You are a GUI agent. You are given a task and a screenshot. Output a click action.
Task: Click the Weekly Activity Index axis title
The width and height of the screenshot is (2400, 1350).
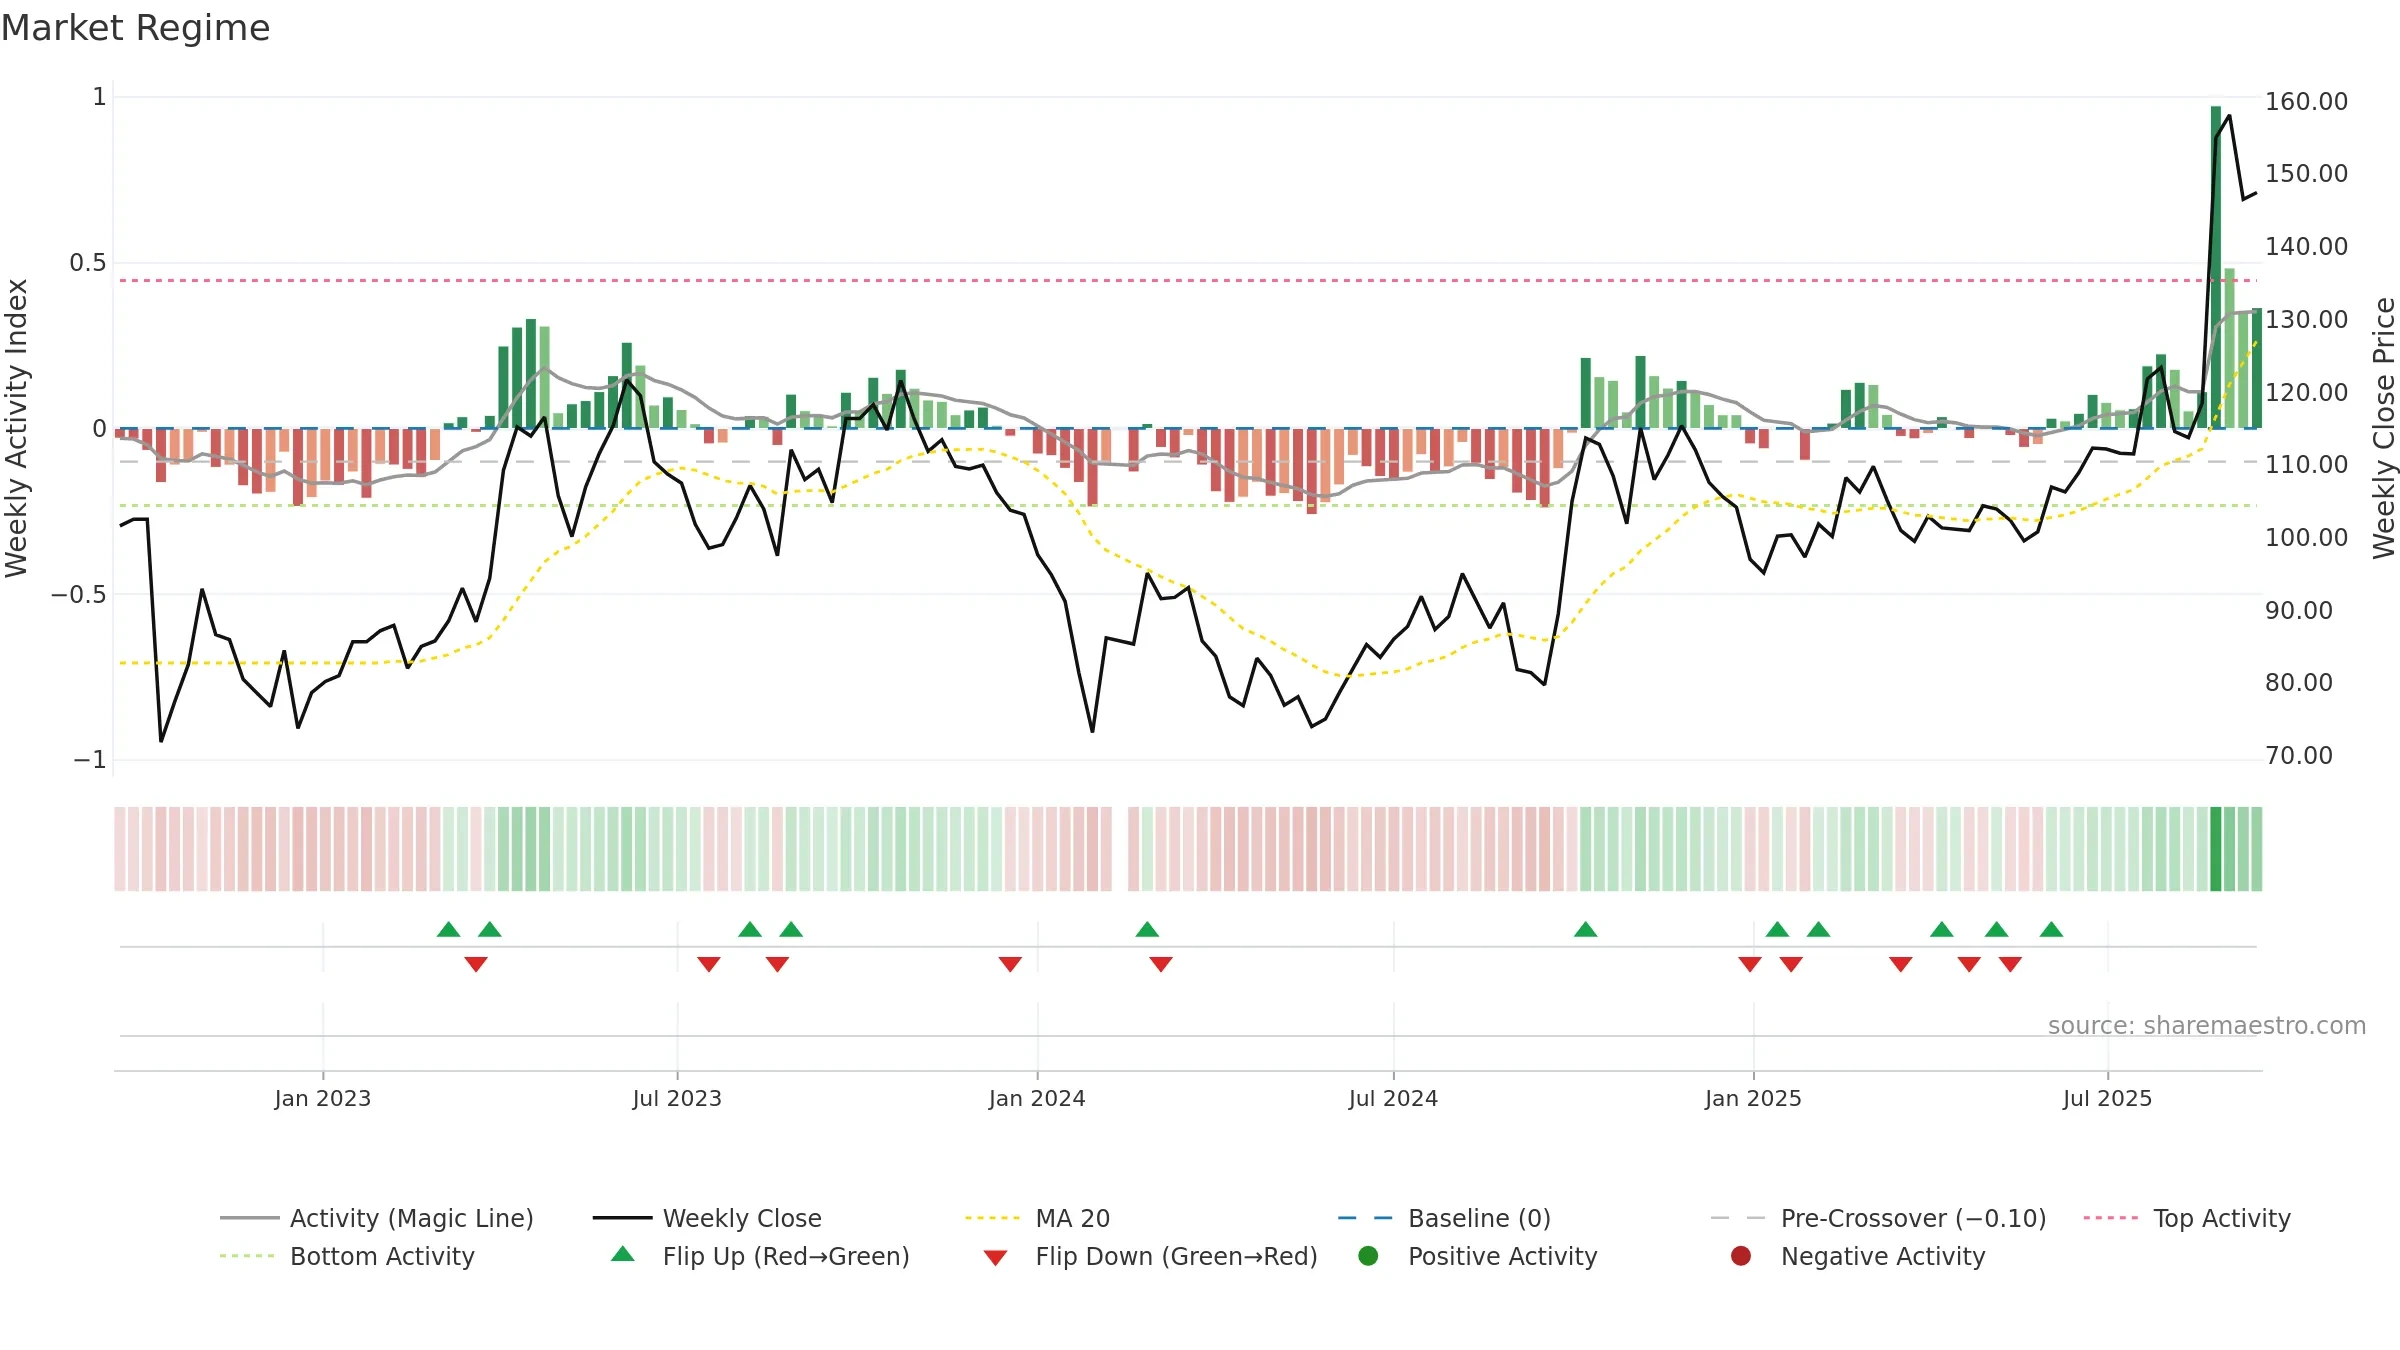17,428
